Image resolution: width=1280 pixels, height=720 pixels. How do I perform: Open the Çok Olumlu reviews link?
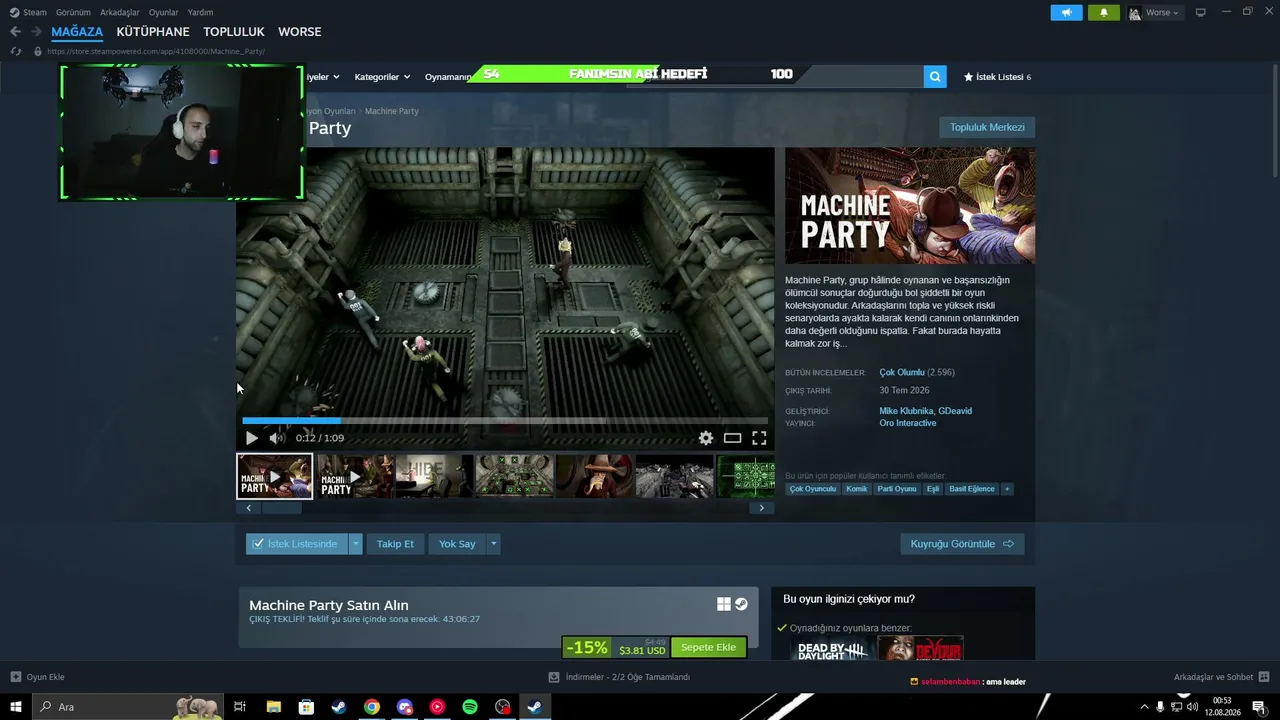[902, 372]
